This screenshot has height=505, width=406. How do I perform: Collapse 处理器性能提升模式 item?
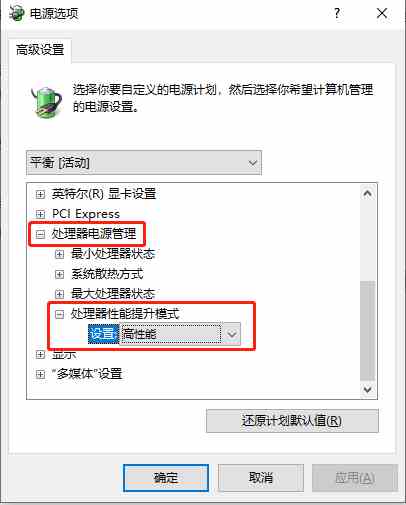[x=59, y=314]
